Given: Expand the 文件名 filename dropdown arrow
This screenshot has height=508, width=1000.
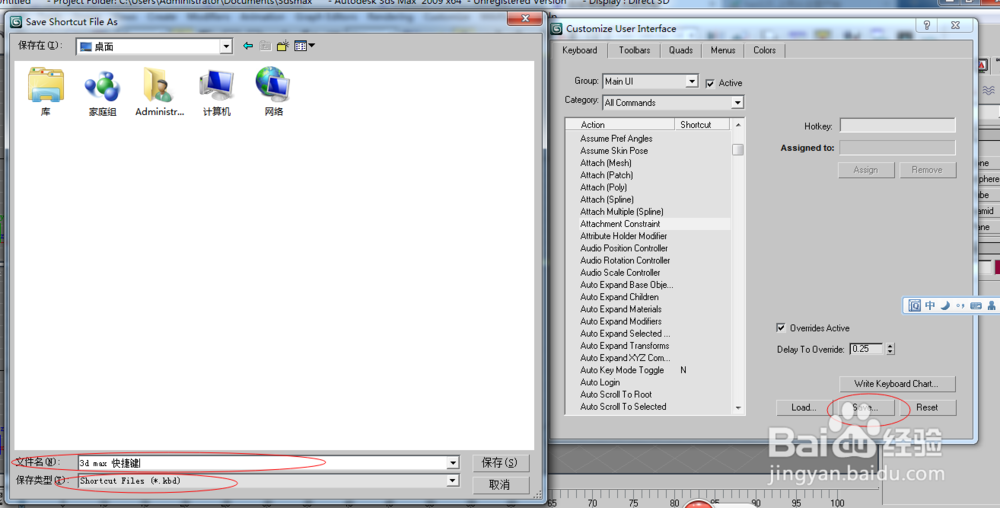Looking at the screenshot, I should point(453,463).
